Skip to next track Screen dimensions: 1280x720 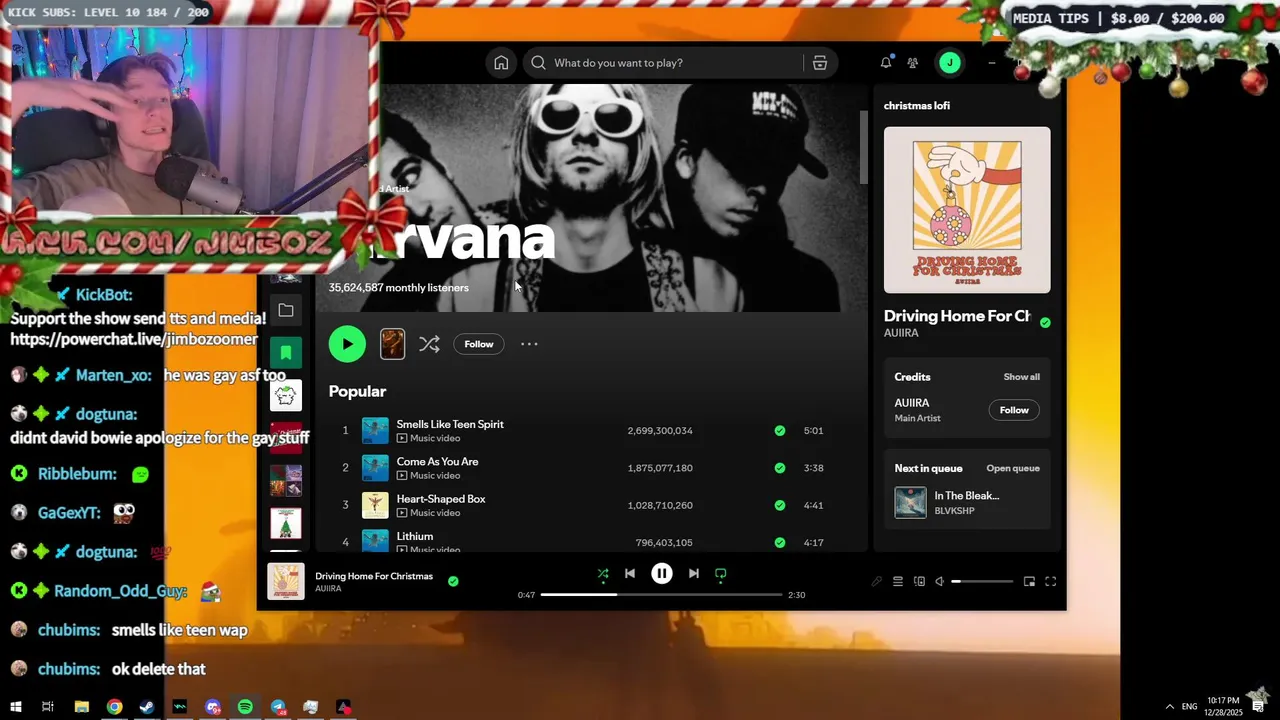694,574
